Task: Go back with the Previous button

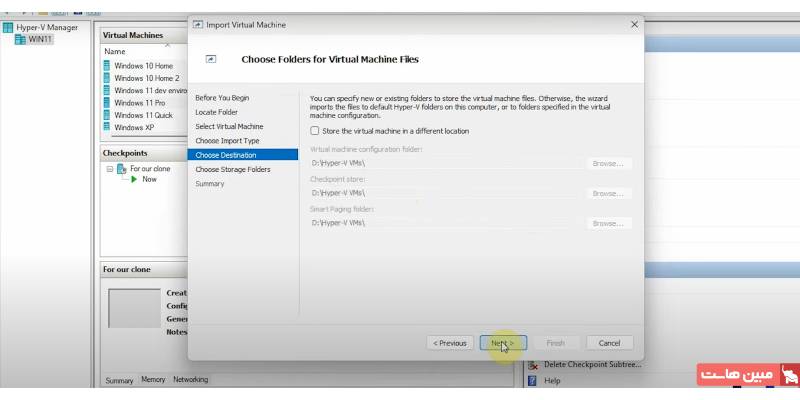Action: coord(449,343)
